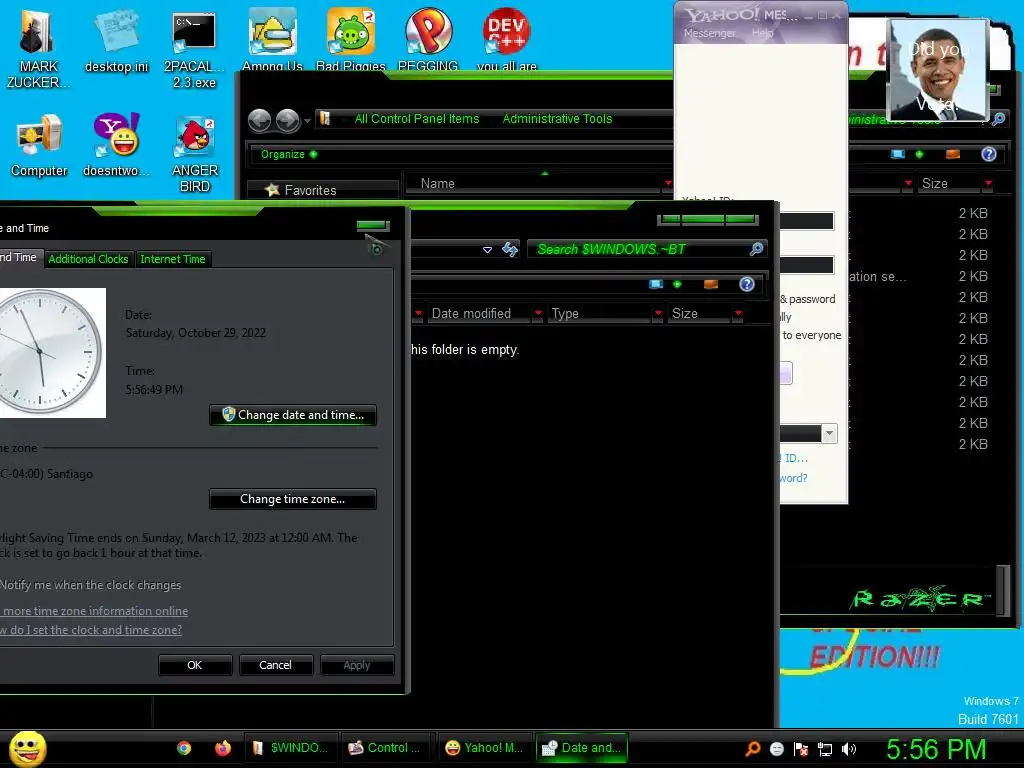The width and height of the screenshot is (1024, 768).
Task: Open help in Administrative Tools toolbar
Action: [989, 154]
